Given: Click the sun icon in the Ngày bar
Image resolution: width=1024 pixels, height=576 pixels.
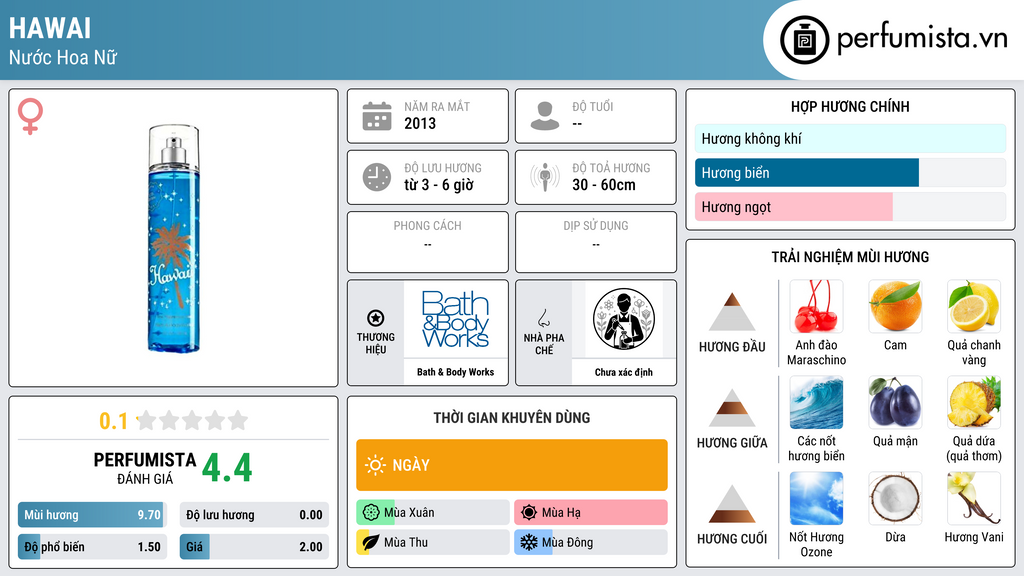Looking at the screenshot, I should click(375, 465).
